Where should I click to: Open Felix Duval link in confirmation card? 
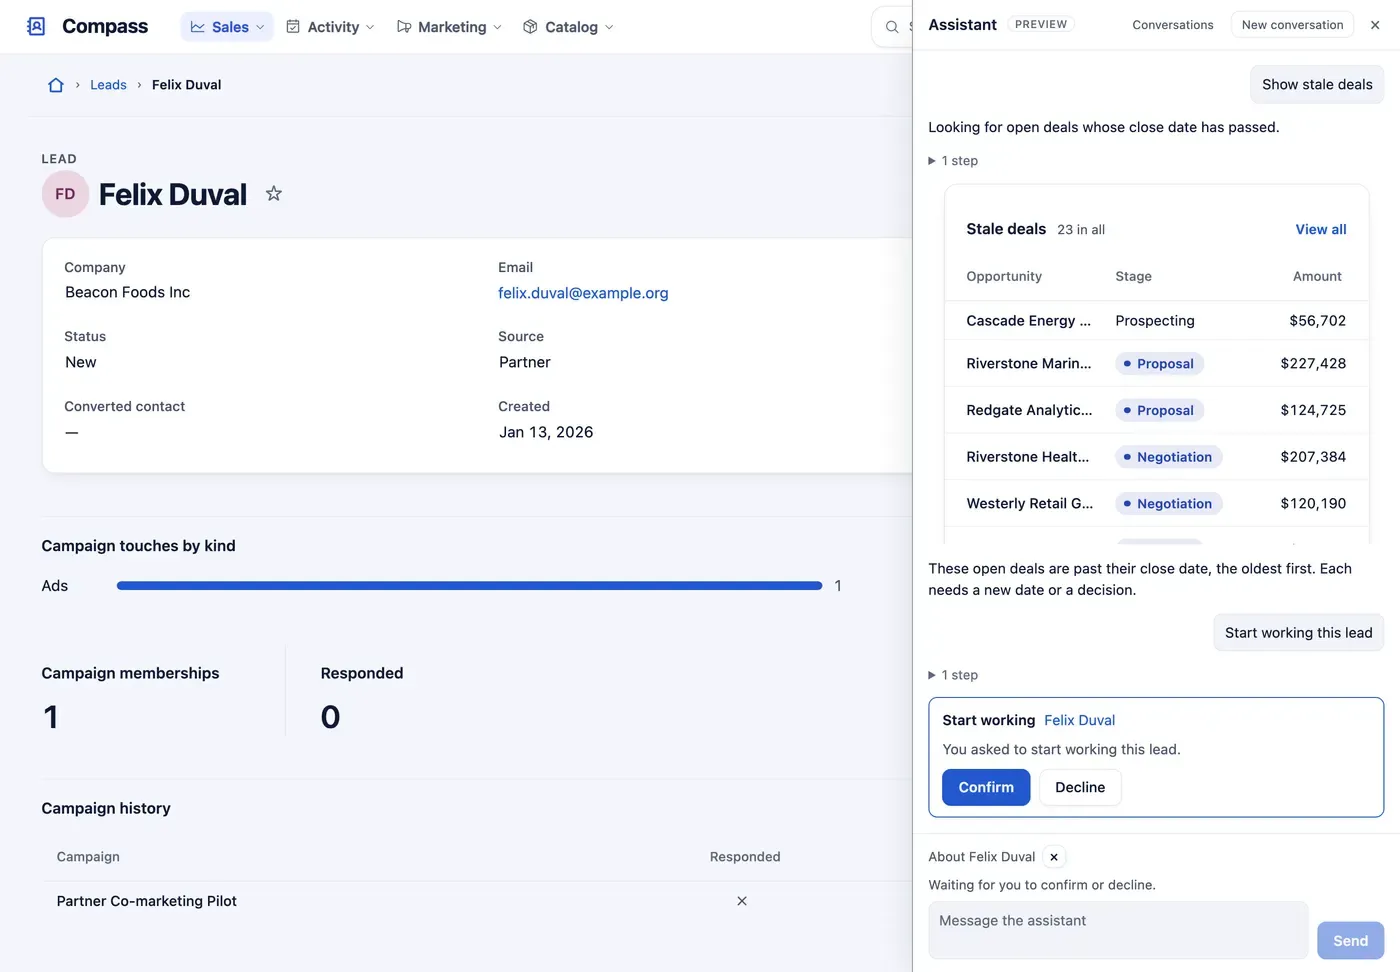(1079, 720)
